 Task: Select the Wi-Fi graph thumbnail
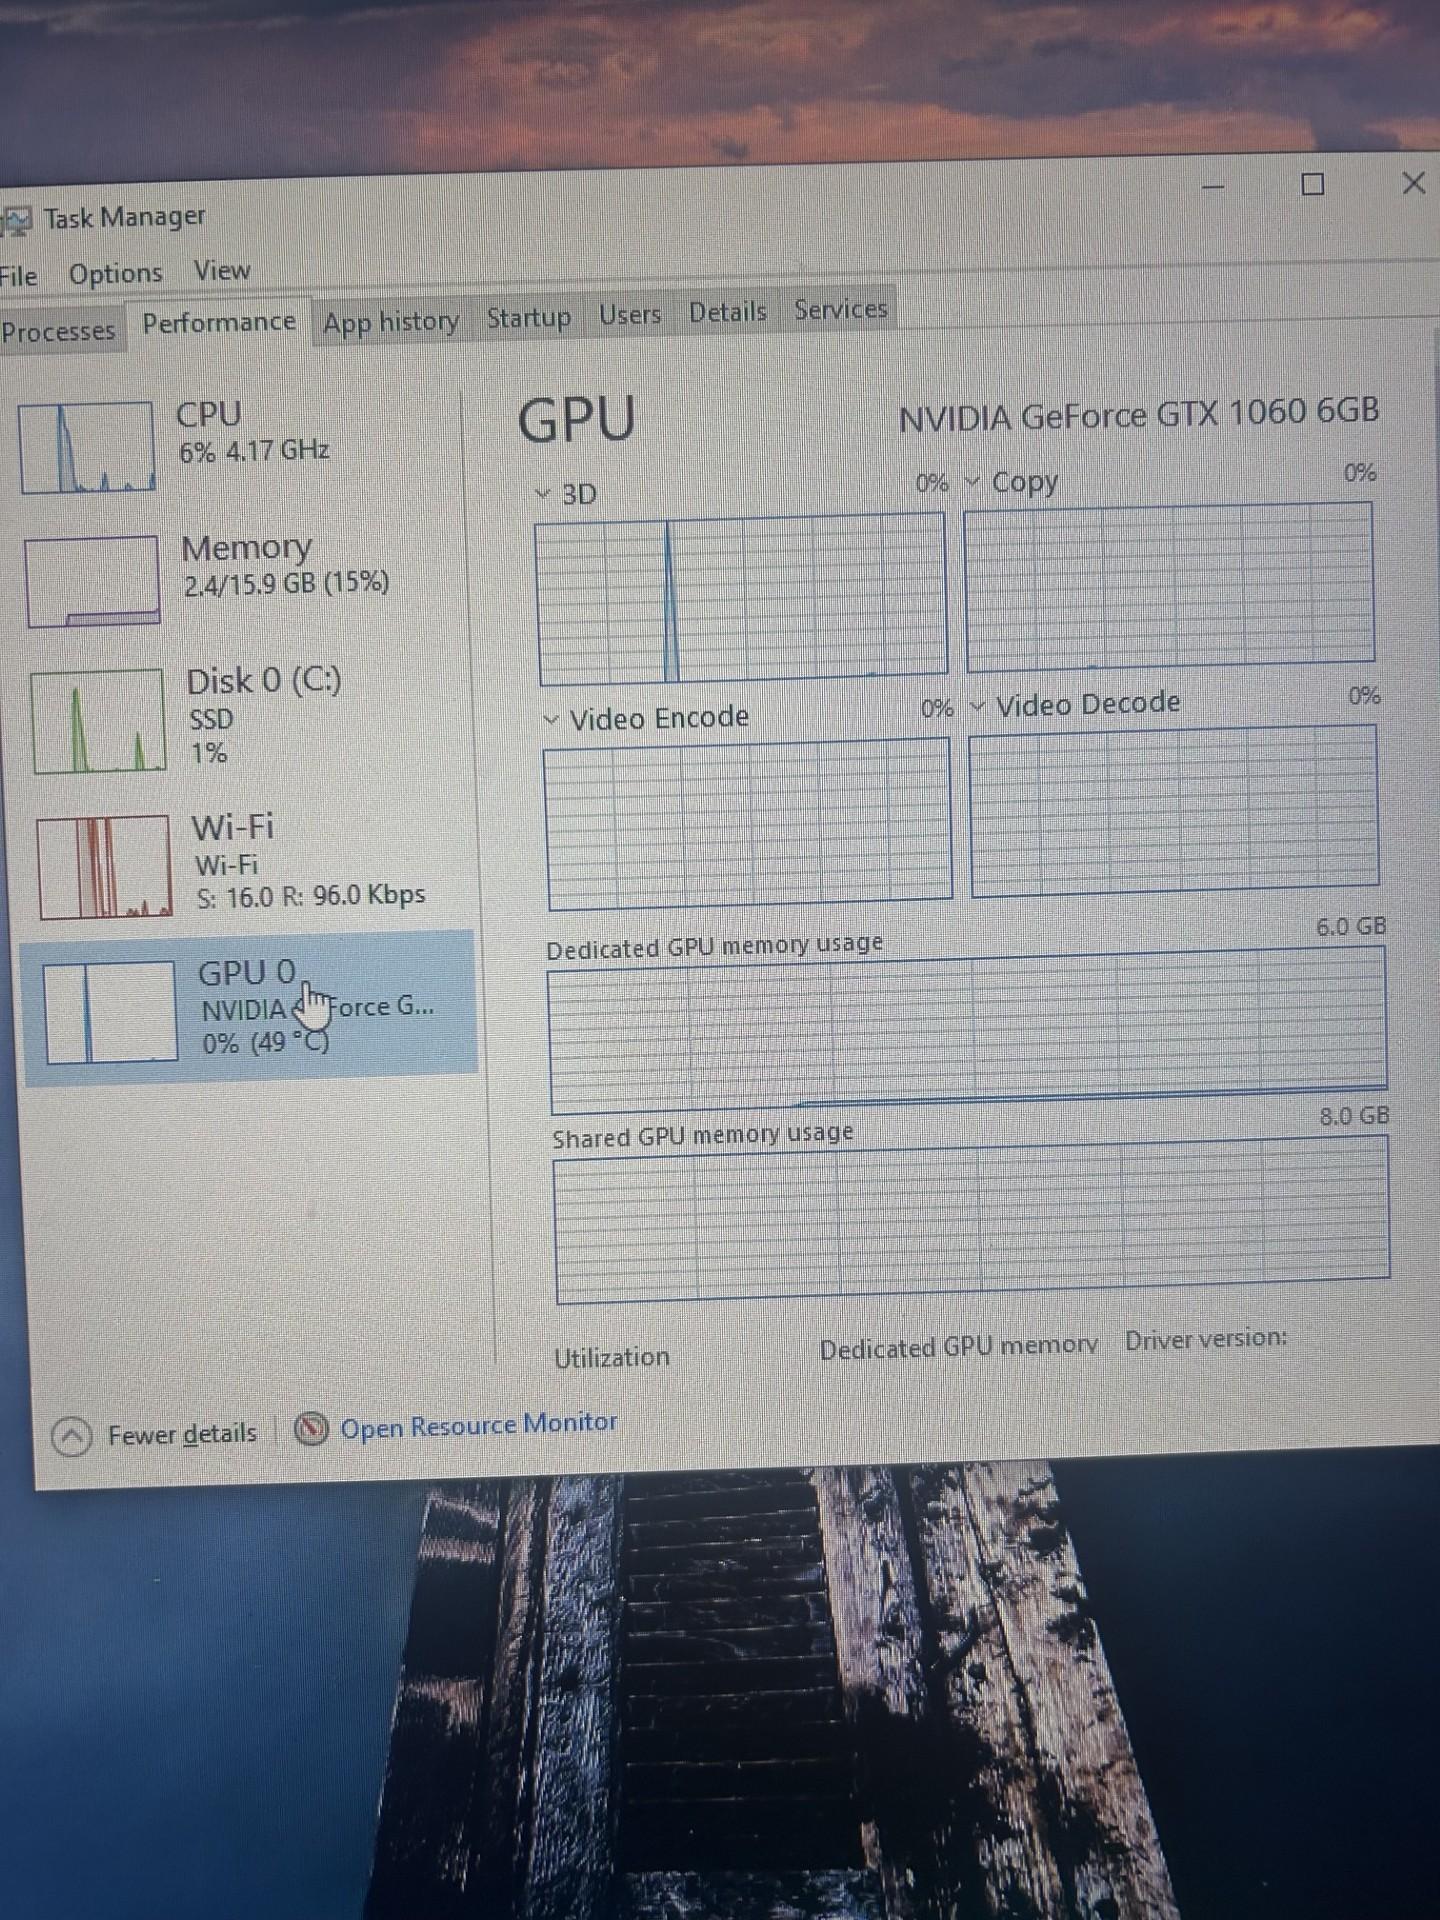[104, 866]
